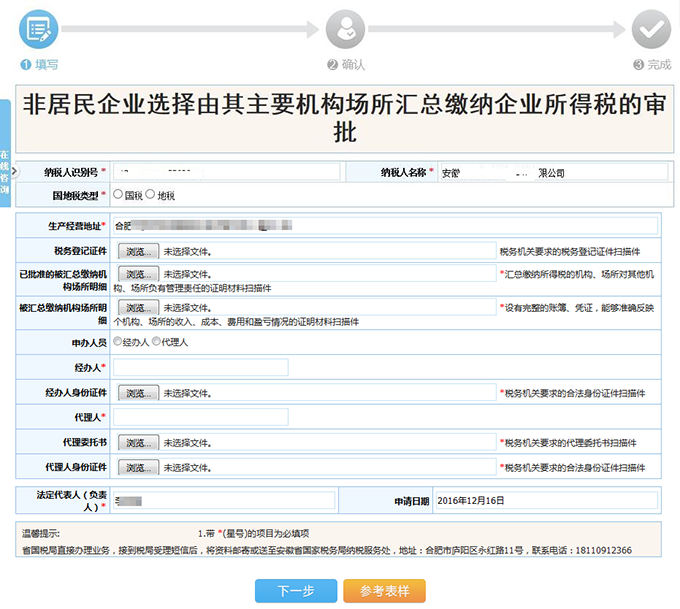Browse file for 经办人身份证件
This screenshot has height=609, width=680.
138,393
